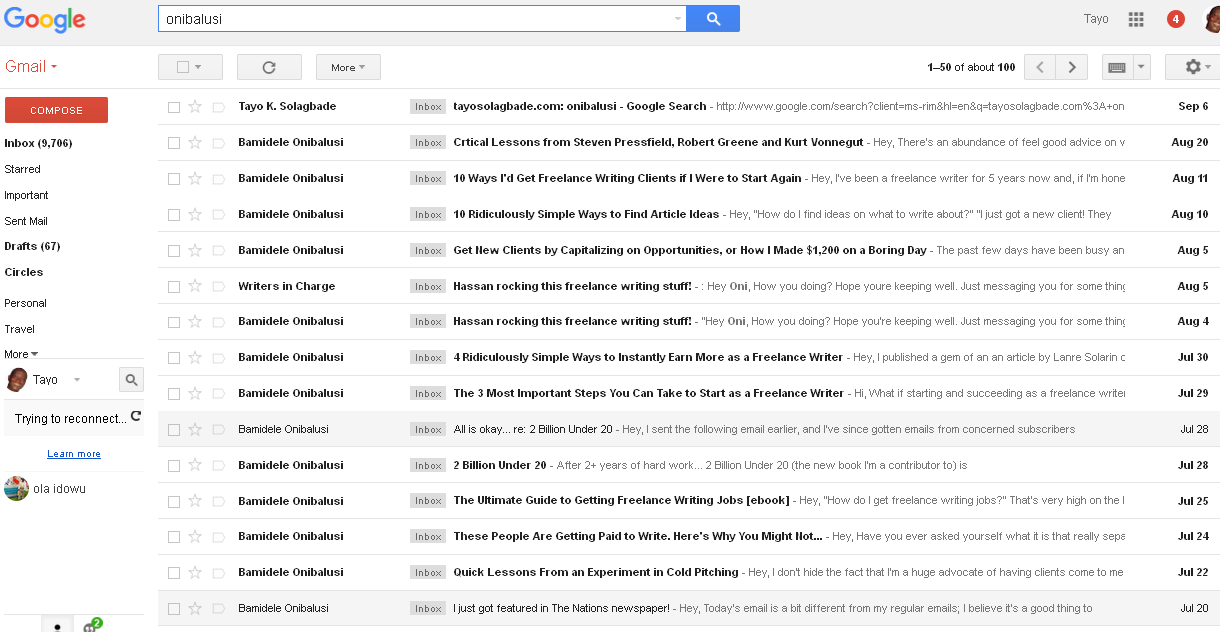The image size is (1220, 632).
Task: Go to newer messages page arrow
Action: tap(1040, 67)
